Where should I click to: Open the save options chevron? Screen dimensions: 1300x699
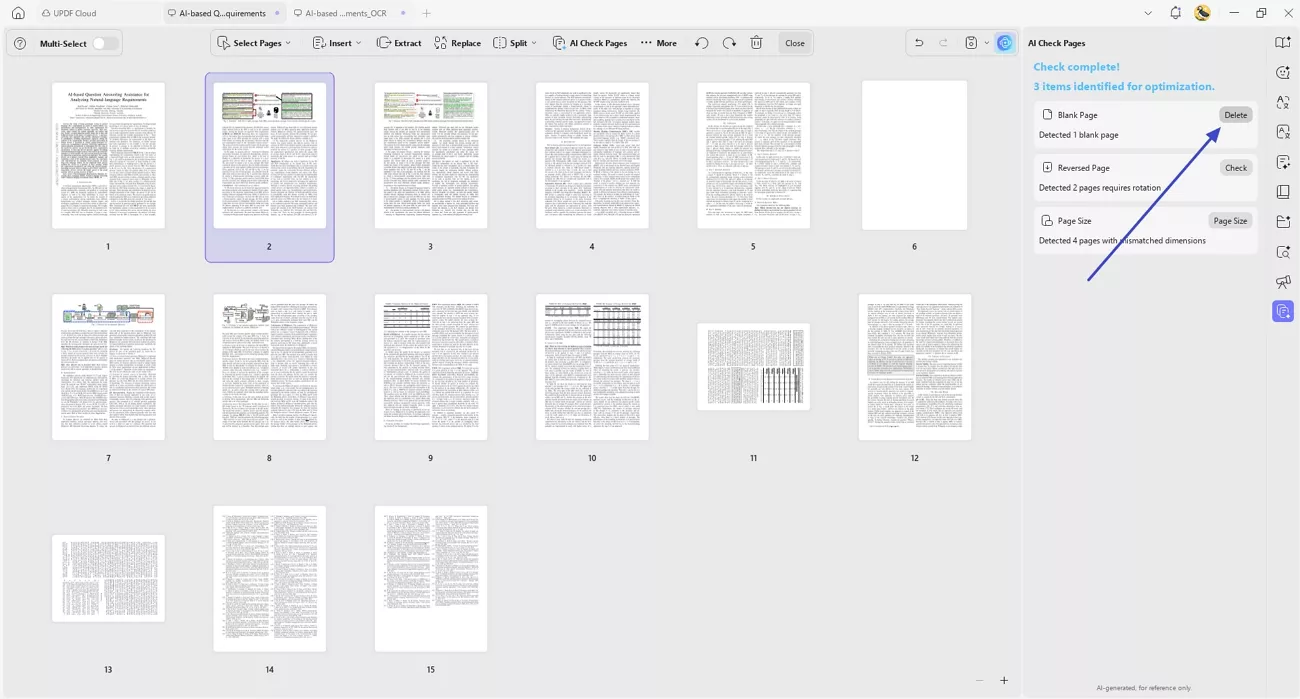point(986,43)
